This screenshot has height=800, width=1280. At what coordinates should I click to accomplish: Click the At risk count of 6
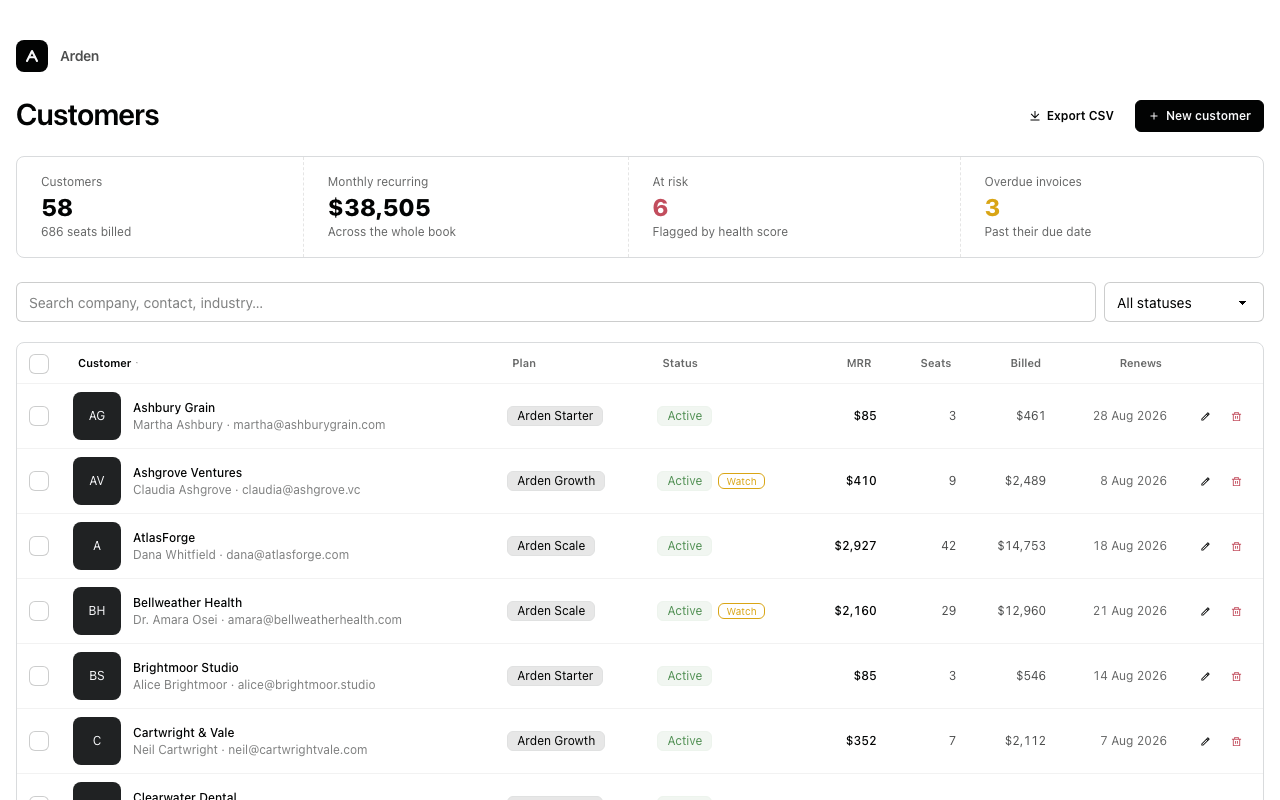pos(660,208)
